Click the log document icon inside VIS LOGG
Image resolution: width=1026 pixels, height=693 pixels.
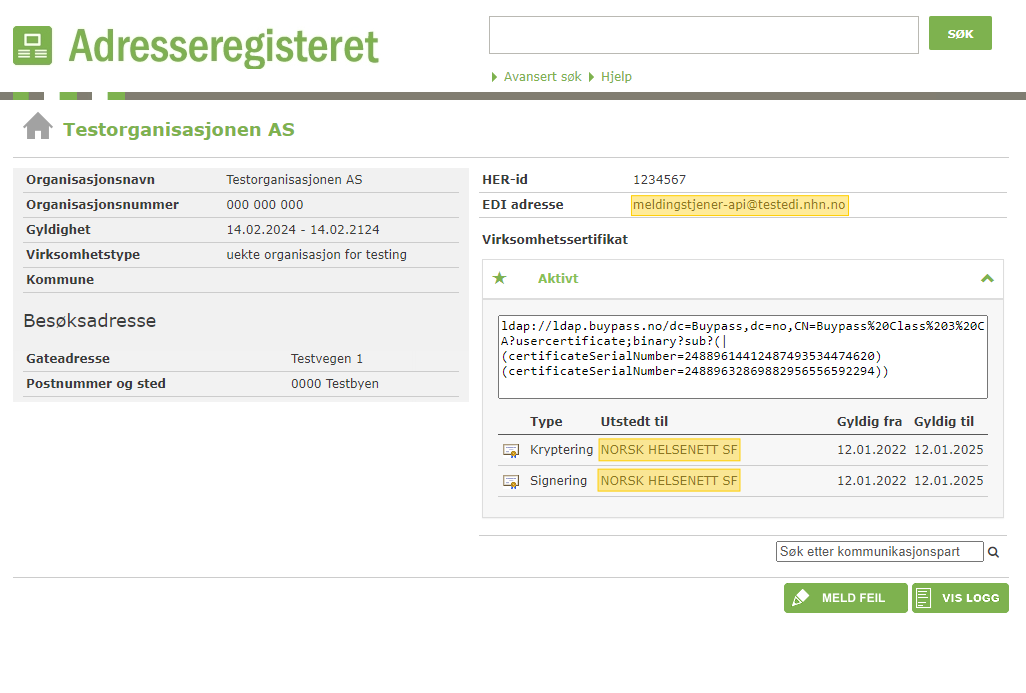tap(922, 597)
